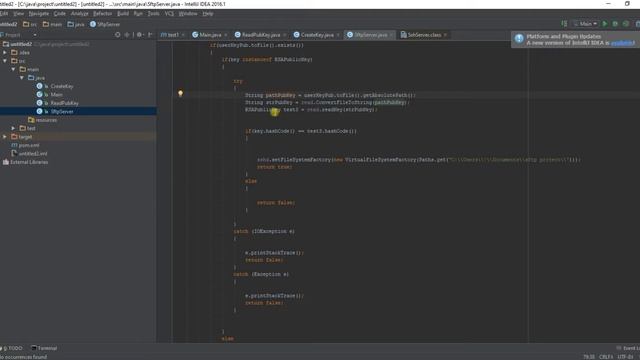Click main in the navigation breadcrumb

pos(52,24)
